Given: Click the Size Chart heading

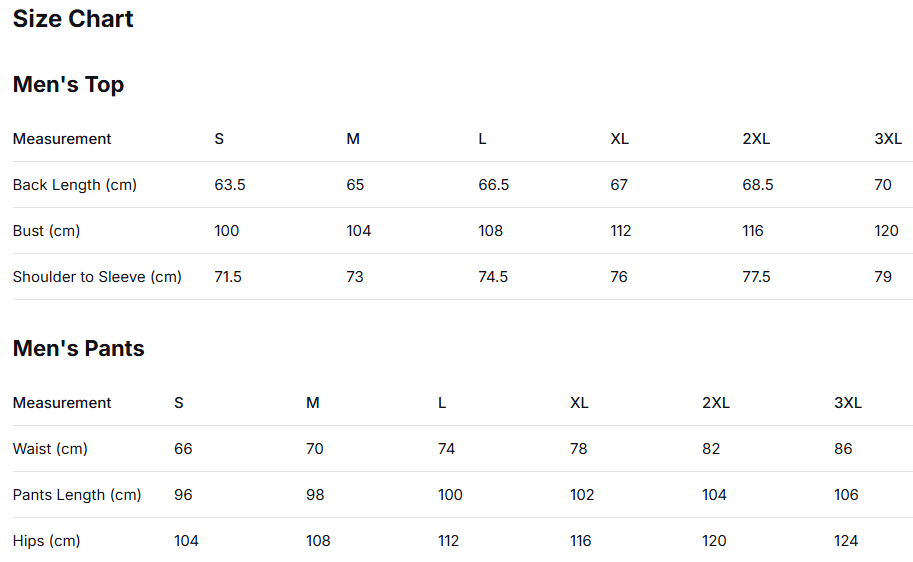Looking at the screenshot, I should click(x=73, y=19).
